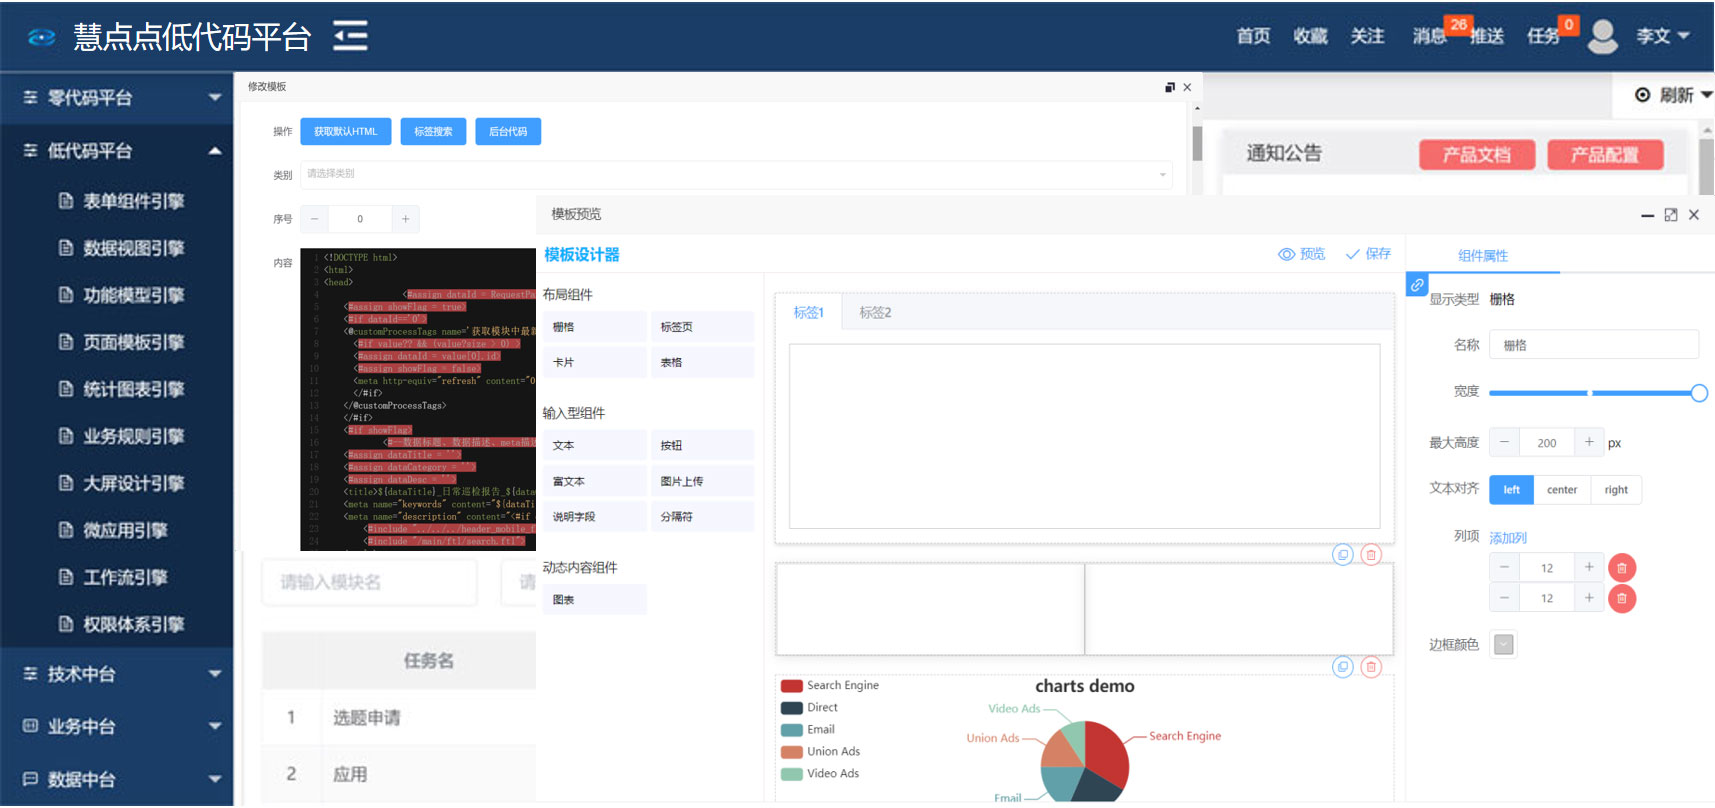Viewport: 1715px width, 808px height.
Task: Switch to 标签1 tab in canvas
Action: pos(809,312)
